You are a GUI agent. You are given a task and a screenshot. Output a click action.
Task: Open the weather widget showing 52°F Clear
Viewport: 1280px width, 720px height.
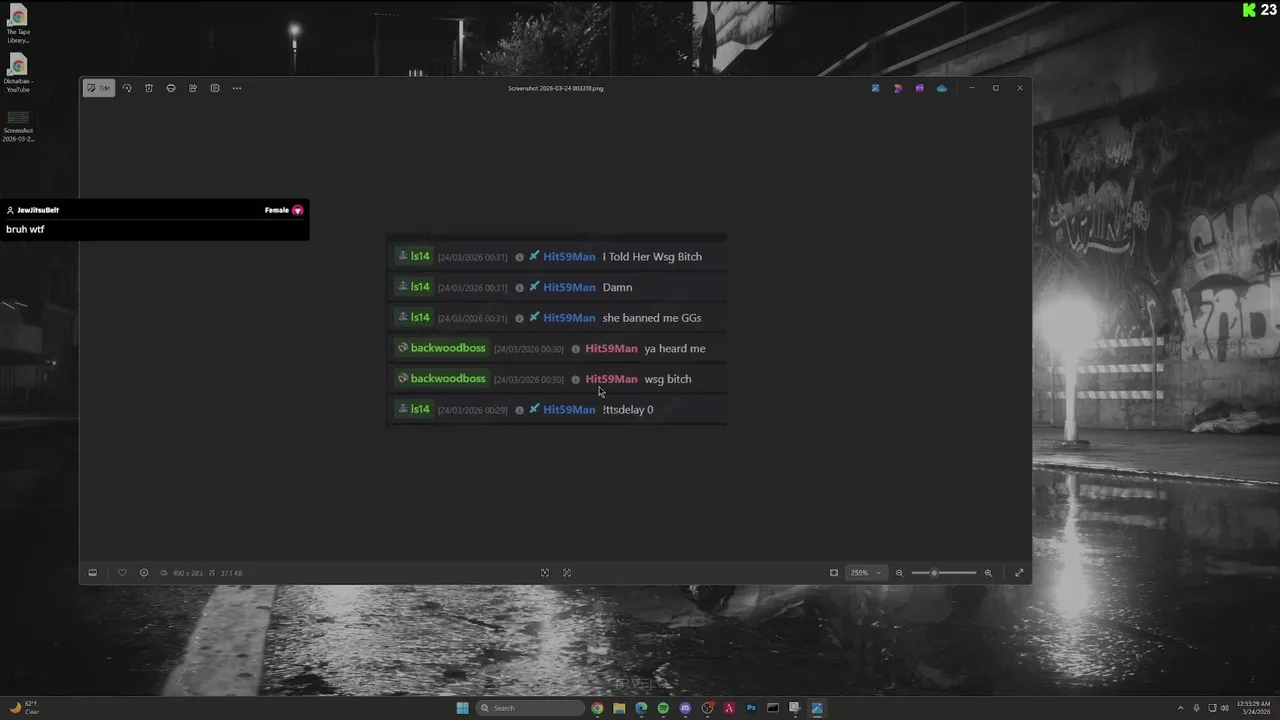(x=25, y=708)
